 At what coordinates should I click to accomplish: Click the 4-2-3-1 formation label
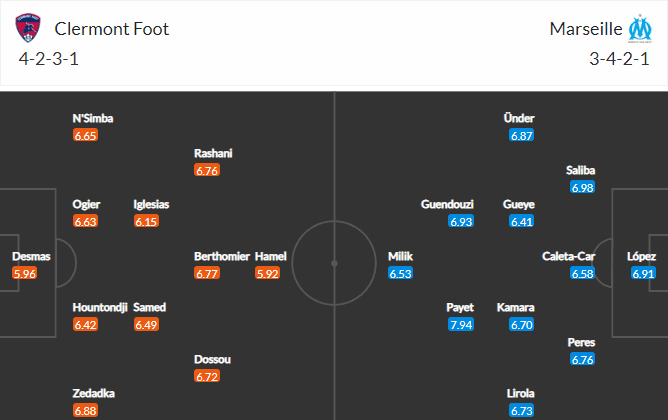[x=49, y=59]
